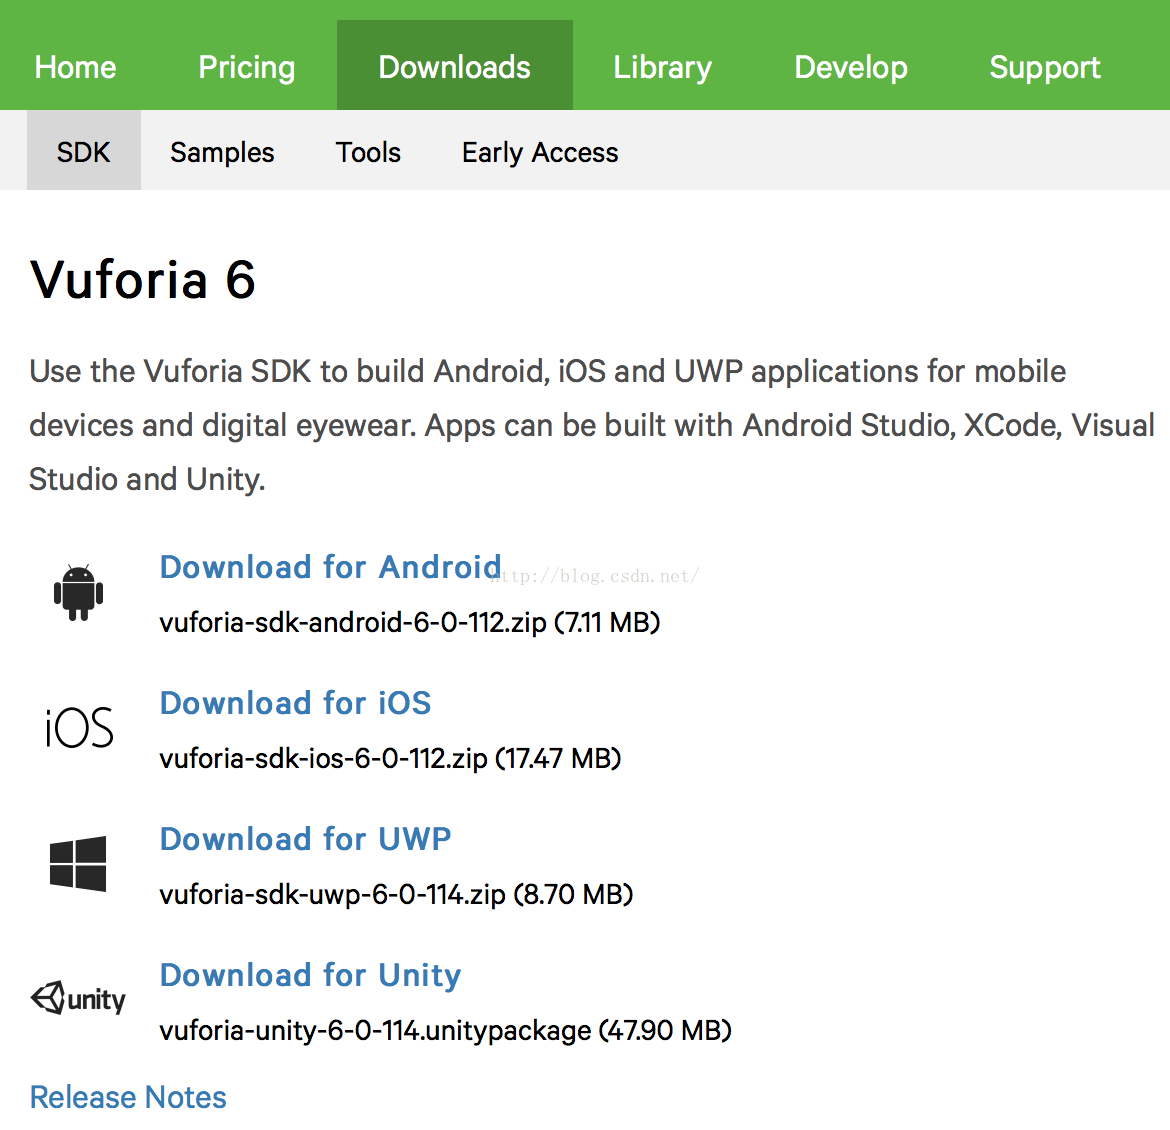
Task: Click the Windows UWP logo icon
Action: [x=78, y=864]
